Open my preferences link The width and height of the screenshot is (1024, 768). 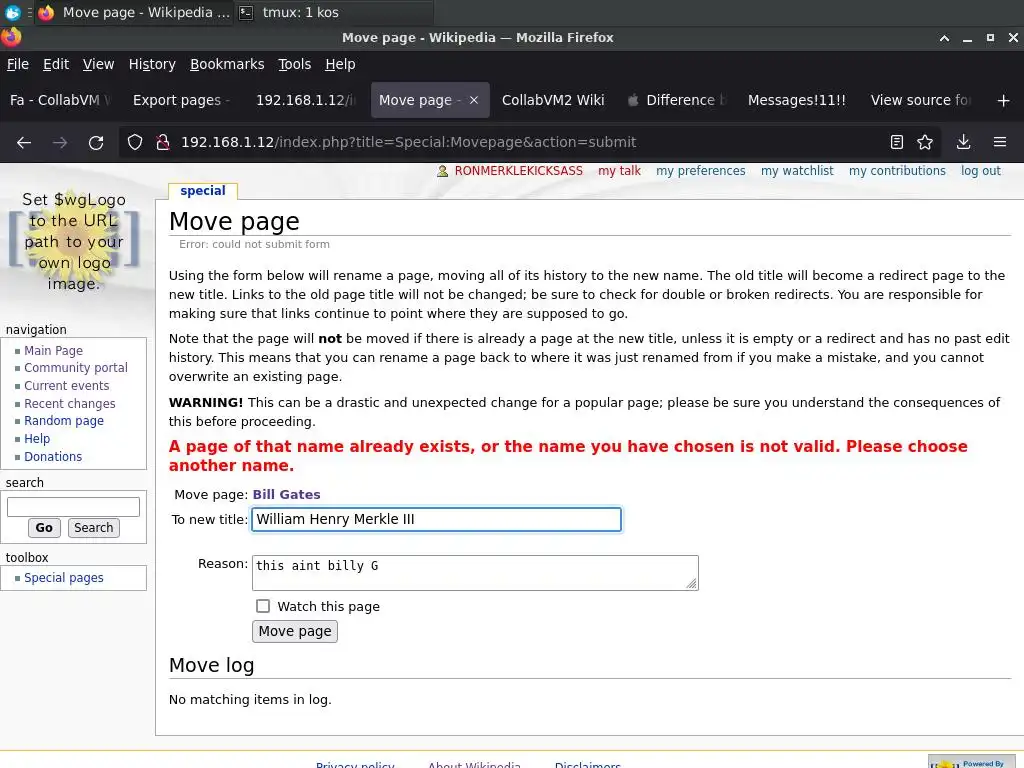(x=700, y=171)
